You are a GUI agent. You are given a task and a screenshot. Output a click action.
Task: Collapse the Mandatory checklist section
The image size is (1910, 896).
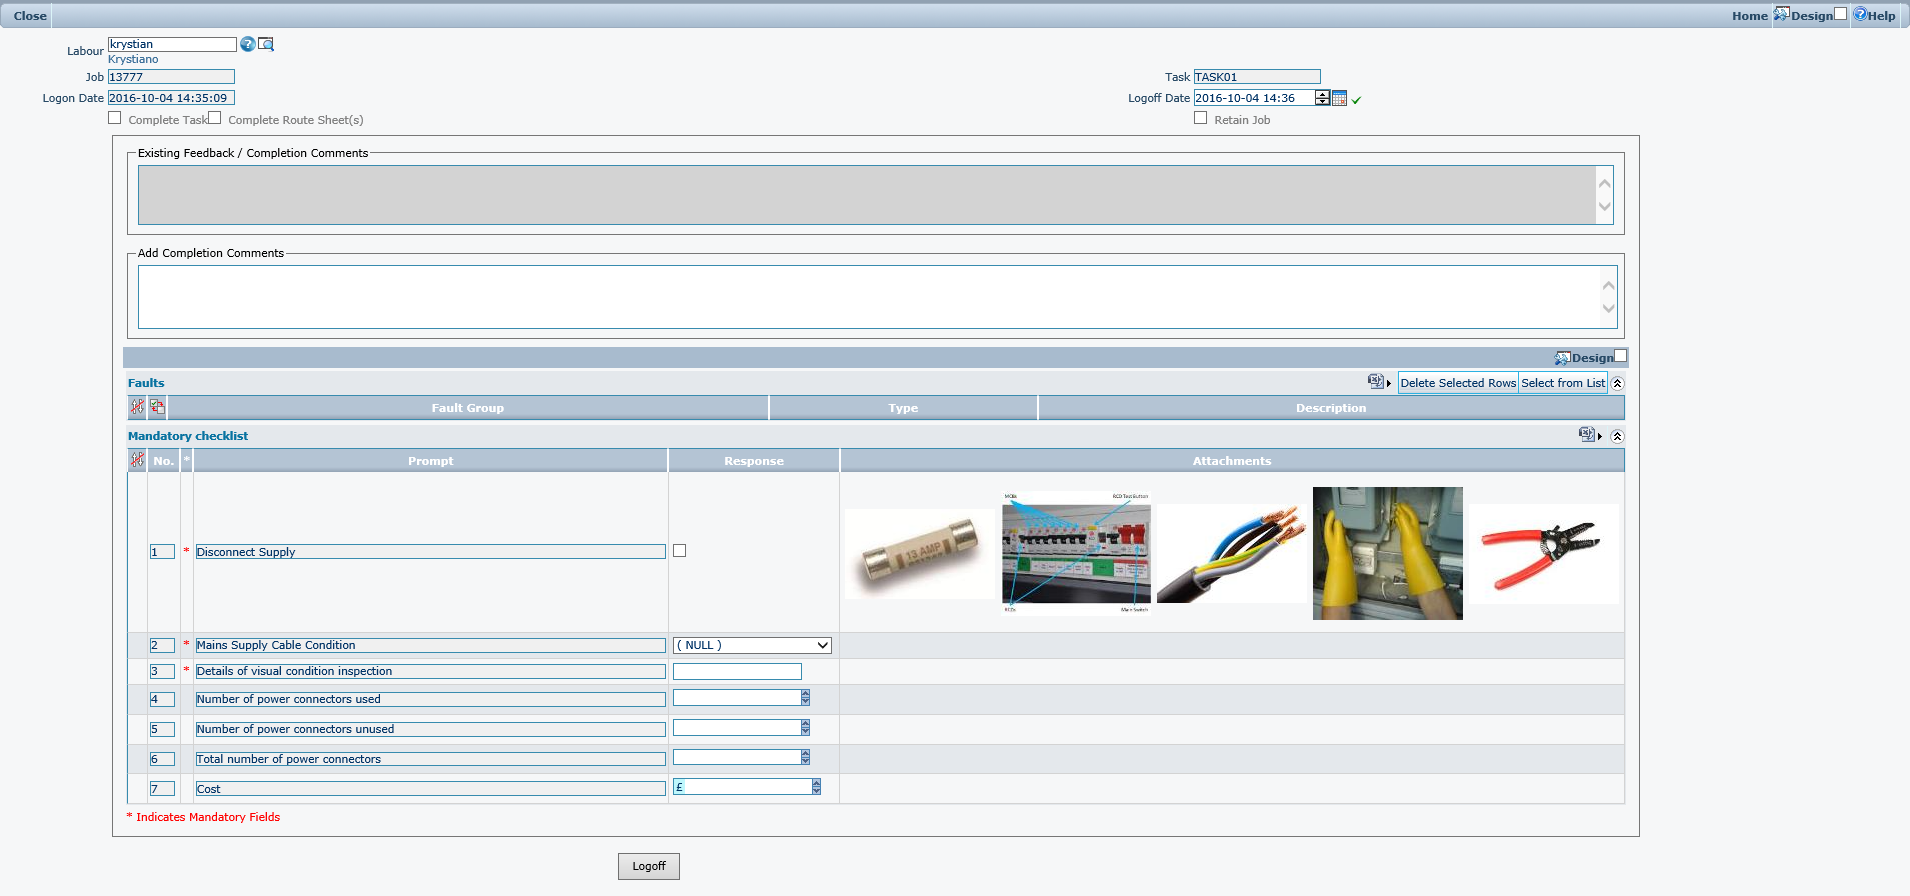pyautogui.click(x=1617, y=436)
